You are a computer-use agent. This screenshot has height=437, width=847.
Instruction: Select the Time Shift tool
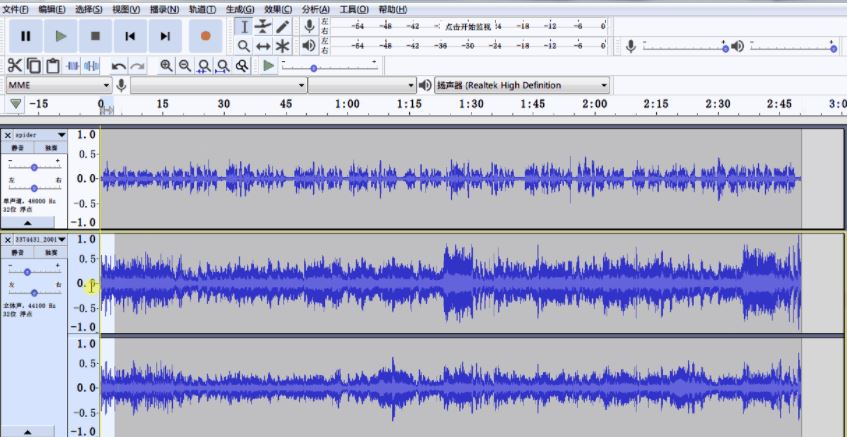263,46
